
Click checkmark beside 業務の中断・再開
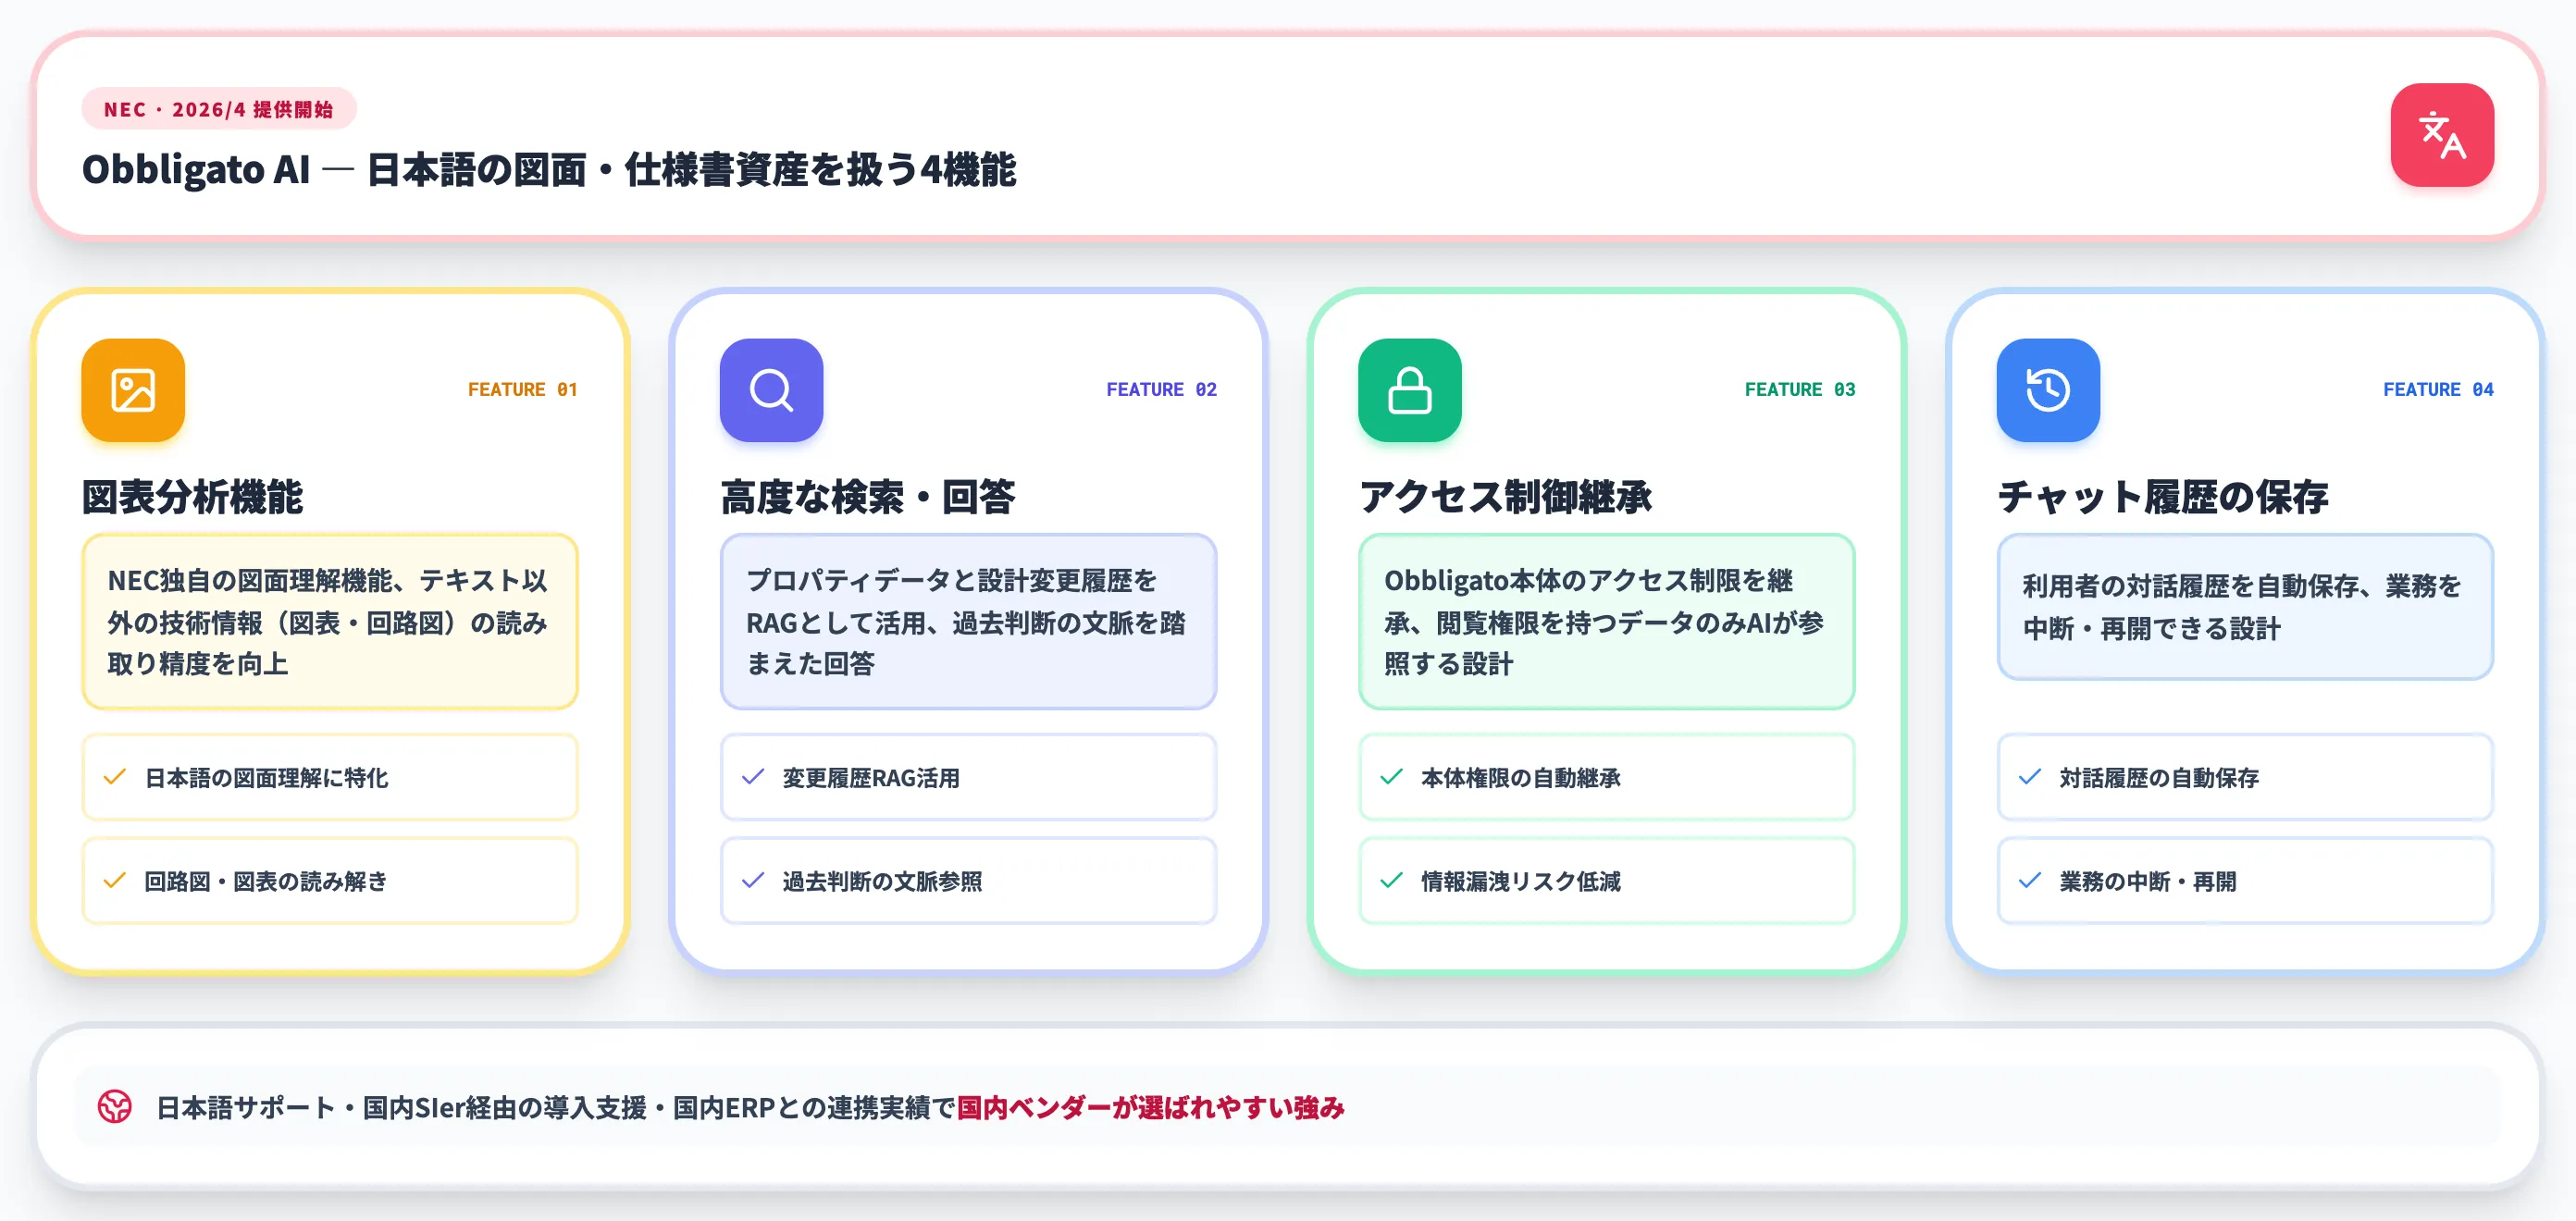pos(2029,880)
